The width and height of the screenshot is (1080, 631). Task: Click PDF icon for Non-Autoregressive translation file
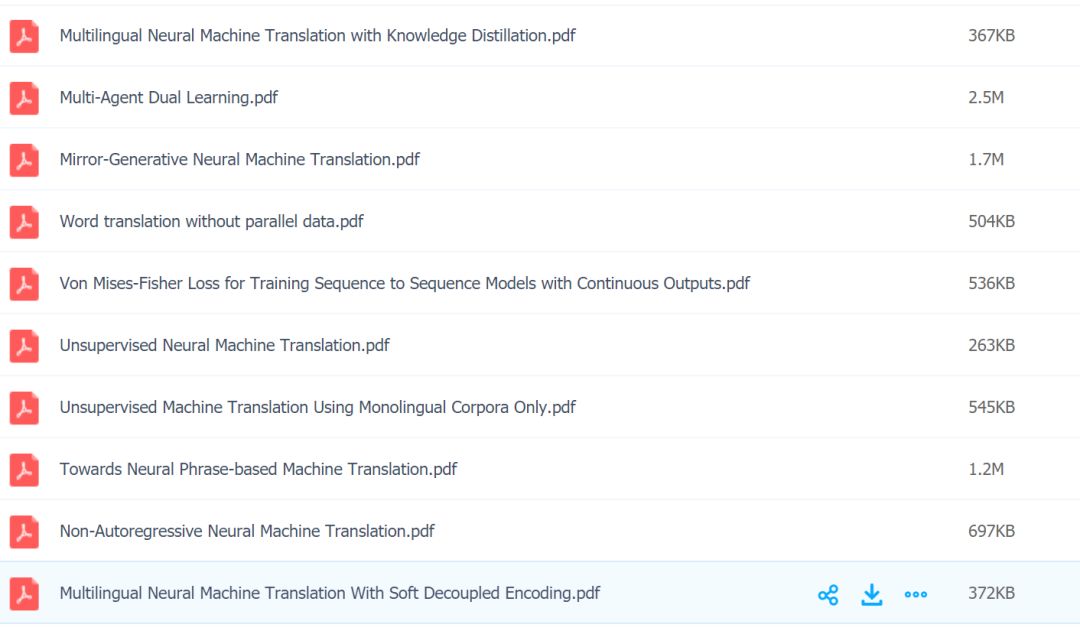click(x=24, y=532)
